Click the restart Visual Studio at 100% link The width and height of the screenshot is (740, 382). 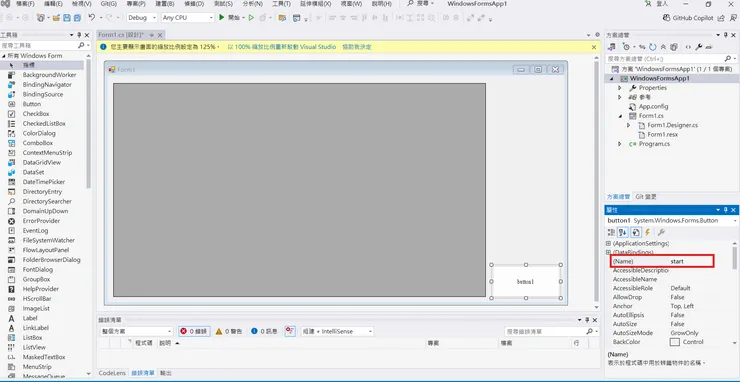click(x=282, y=47)
